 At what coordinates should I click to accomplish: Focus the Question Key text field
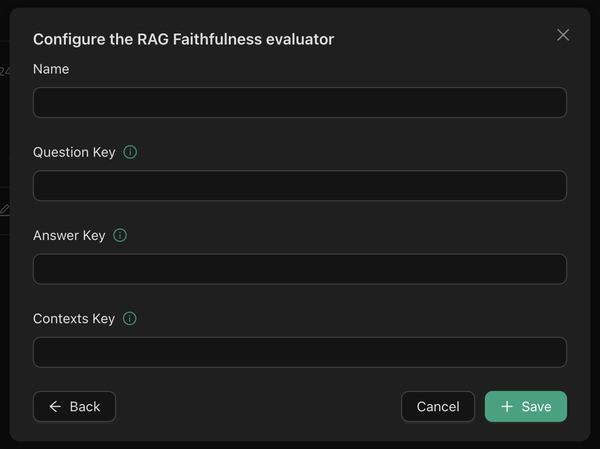click(x=300, y=186)
